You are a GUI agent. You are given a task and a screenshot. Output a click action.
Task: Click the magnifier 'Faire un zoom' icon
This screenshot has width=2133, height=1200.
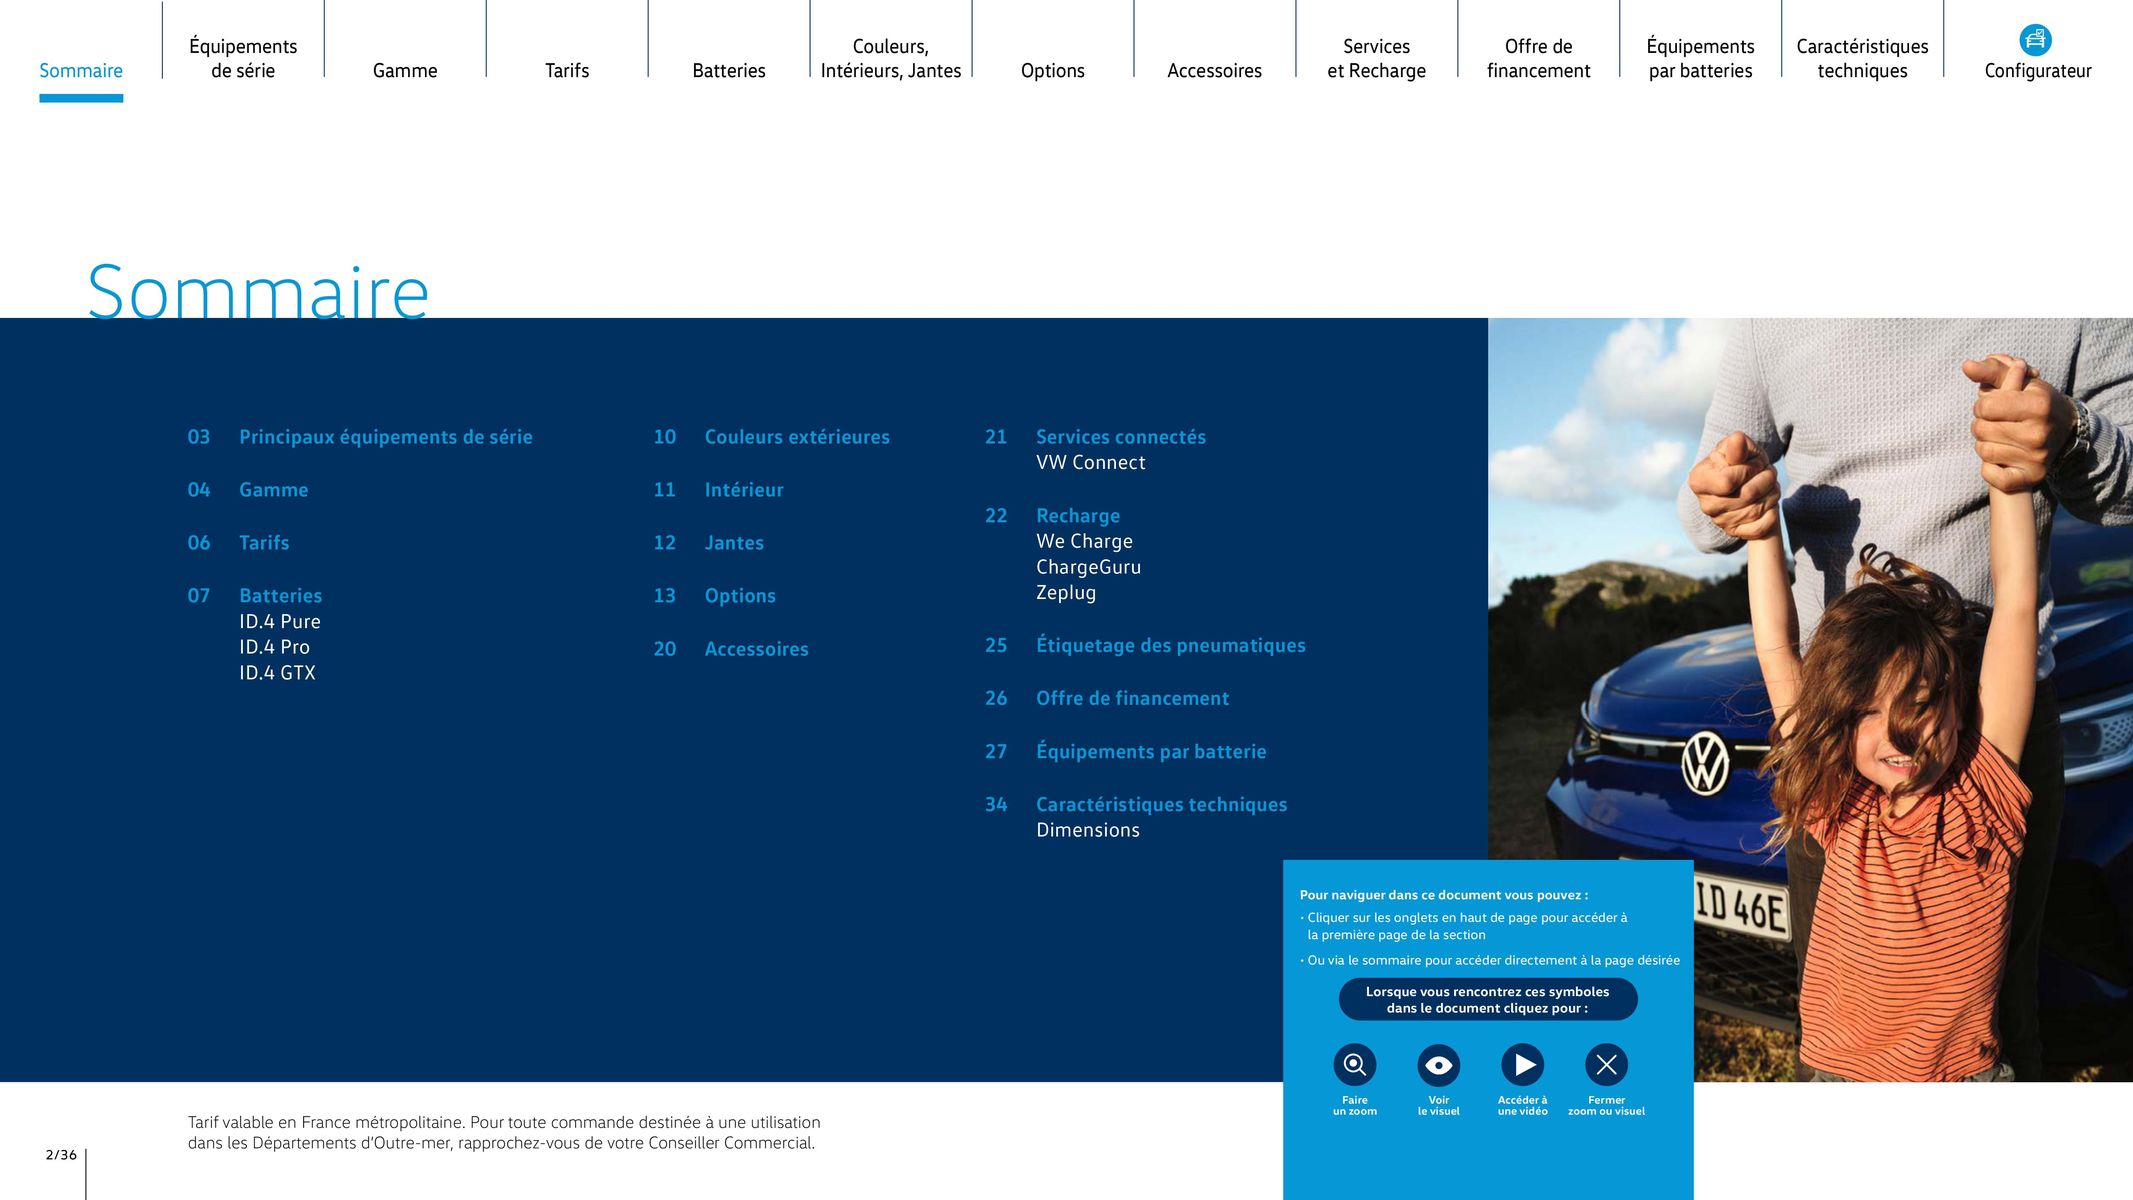1355,1065
